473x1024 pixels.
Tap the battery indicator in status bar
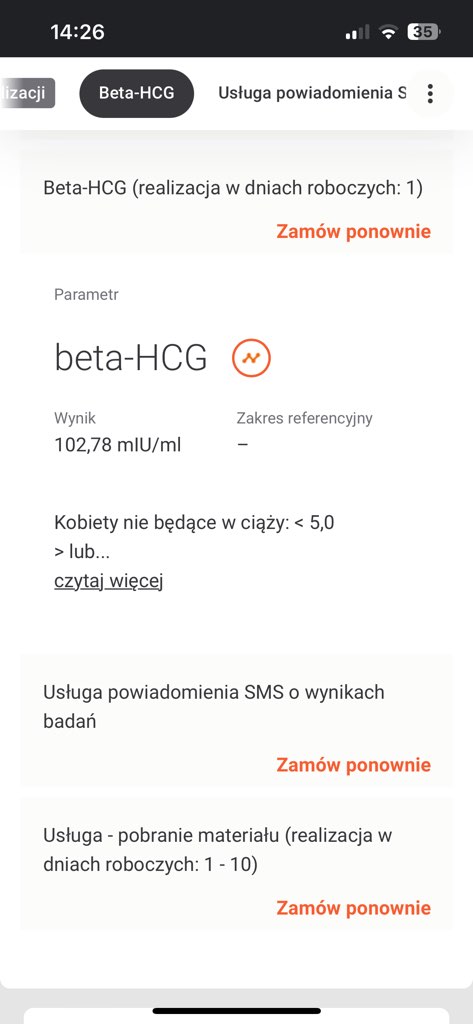425,31
